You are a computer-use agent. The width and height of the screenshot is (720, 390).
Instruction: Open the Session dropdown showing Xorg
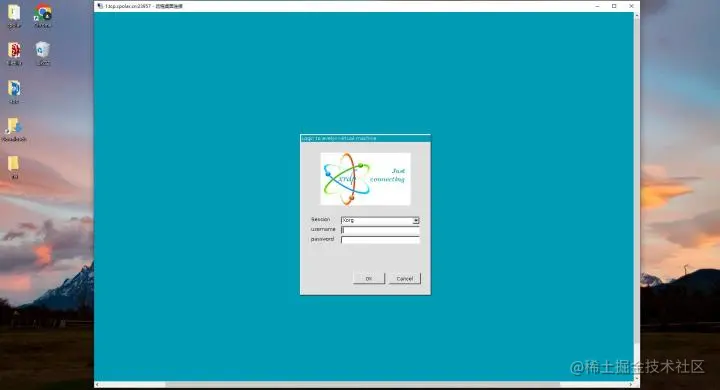(x=380, y=220)
